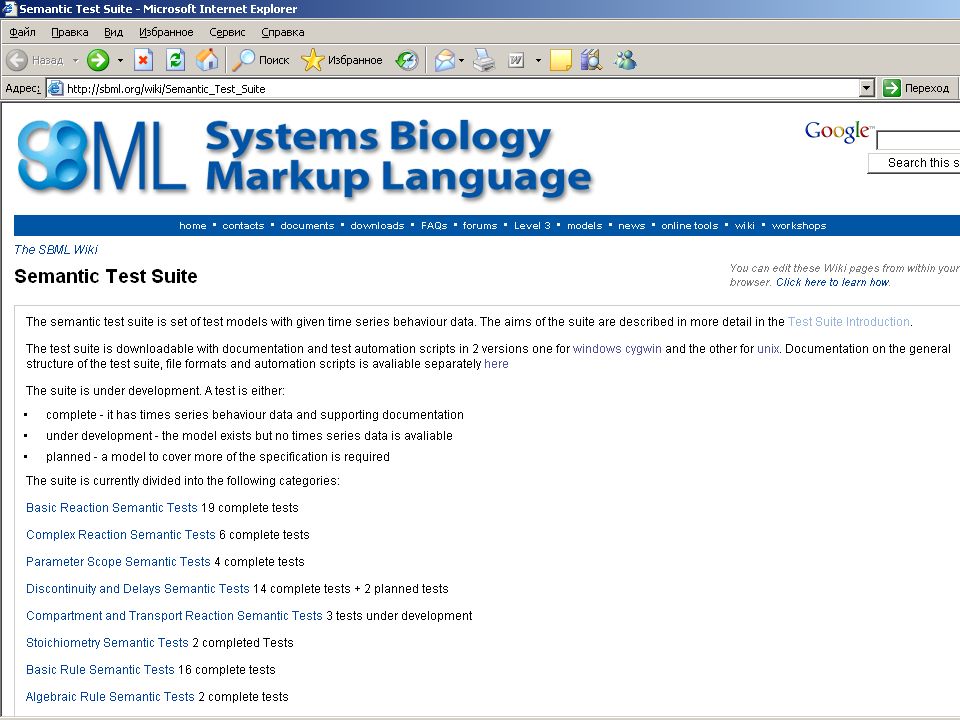Click the Refresh page icon
The height and width of the screenshot is (720, 960).
175,60
